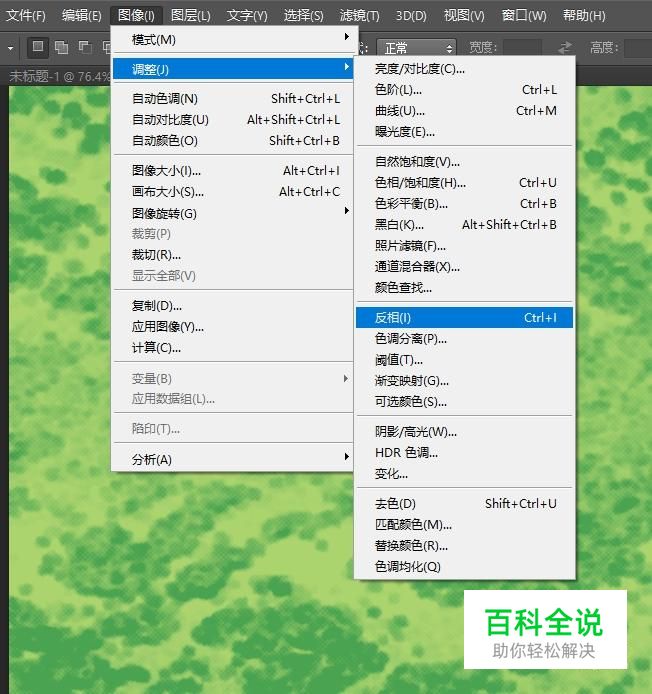Select the 未标题-1 document tab
The width and height of the screenshot is (652, 694).
[x=59, y=77]
